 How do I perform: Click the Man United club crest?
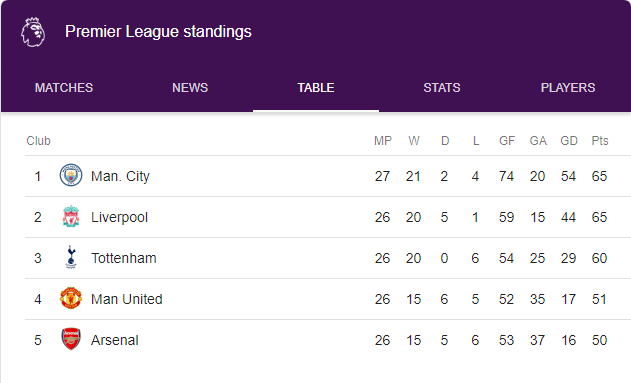[71, 298]
